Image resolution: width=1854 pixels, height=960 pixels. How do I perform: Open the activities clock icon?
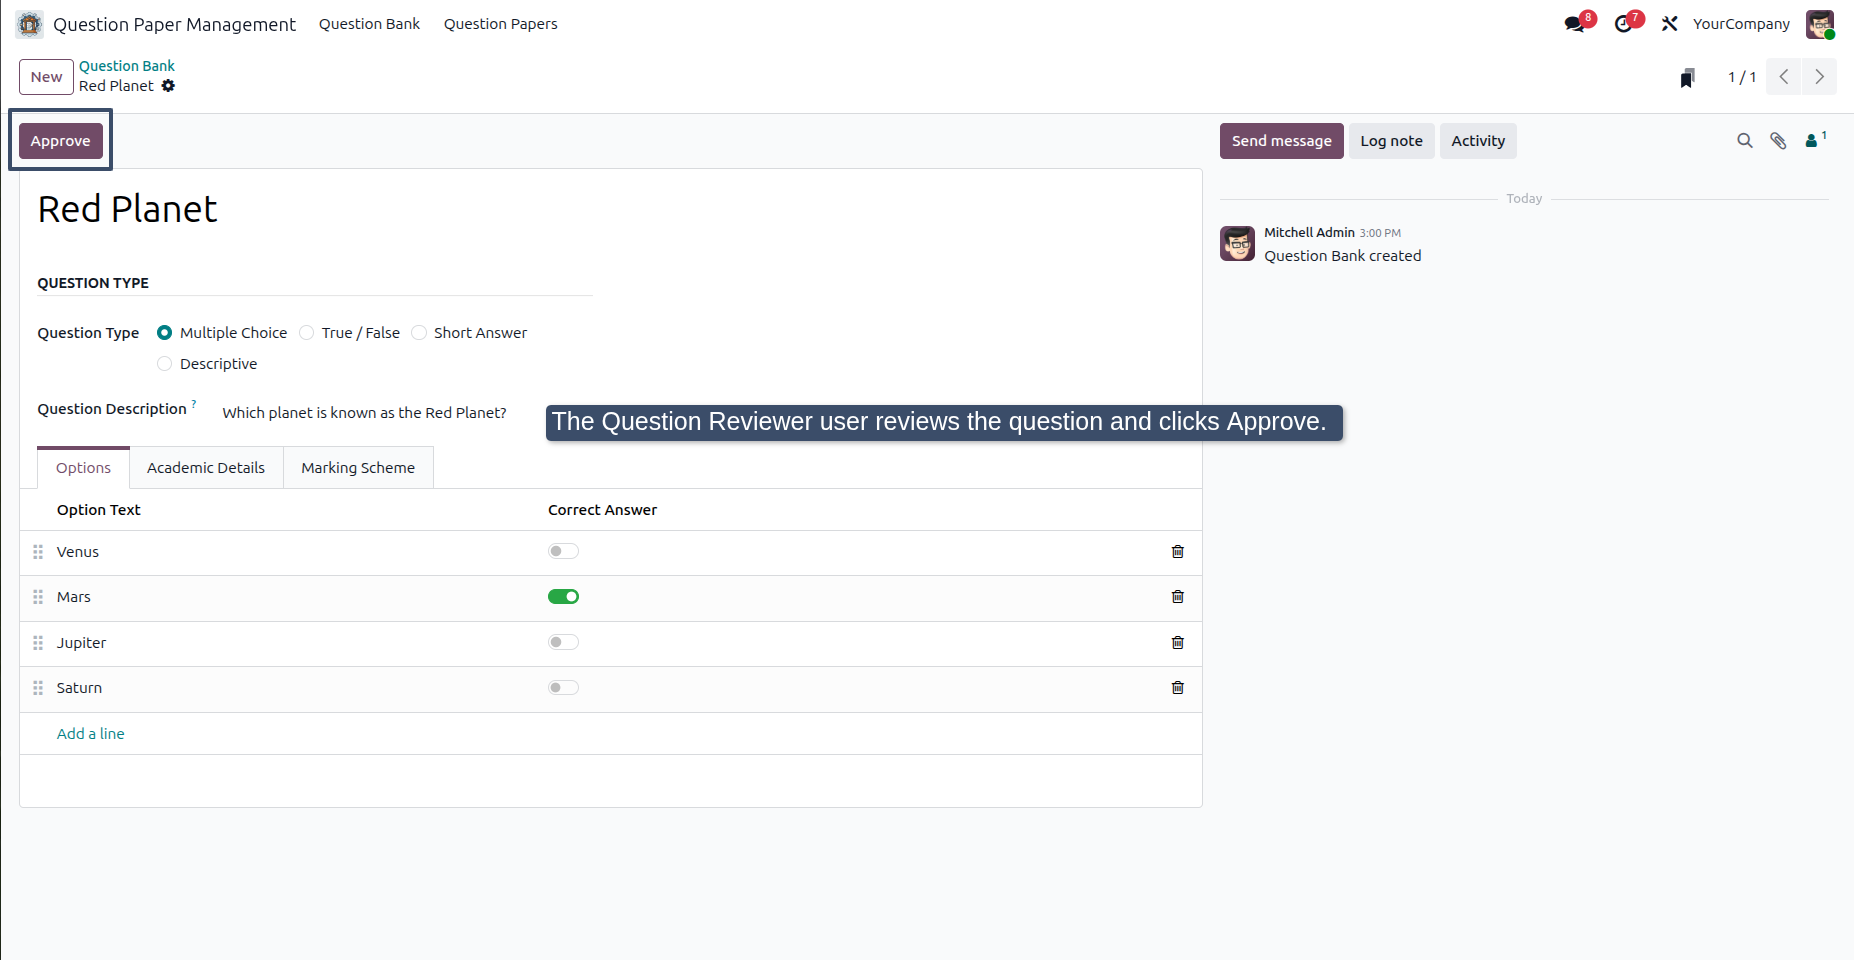pos(1623,24)
